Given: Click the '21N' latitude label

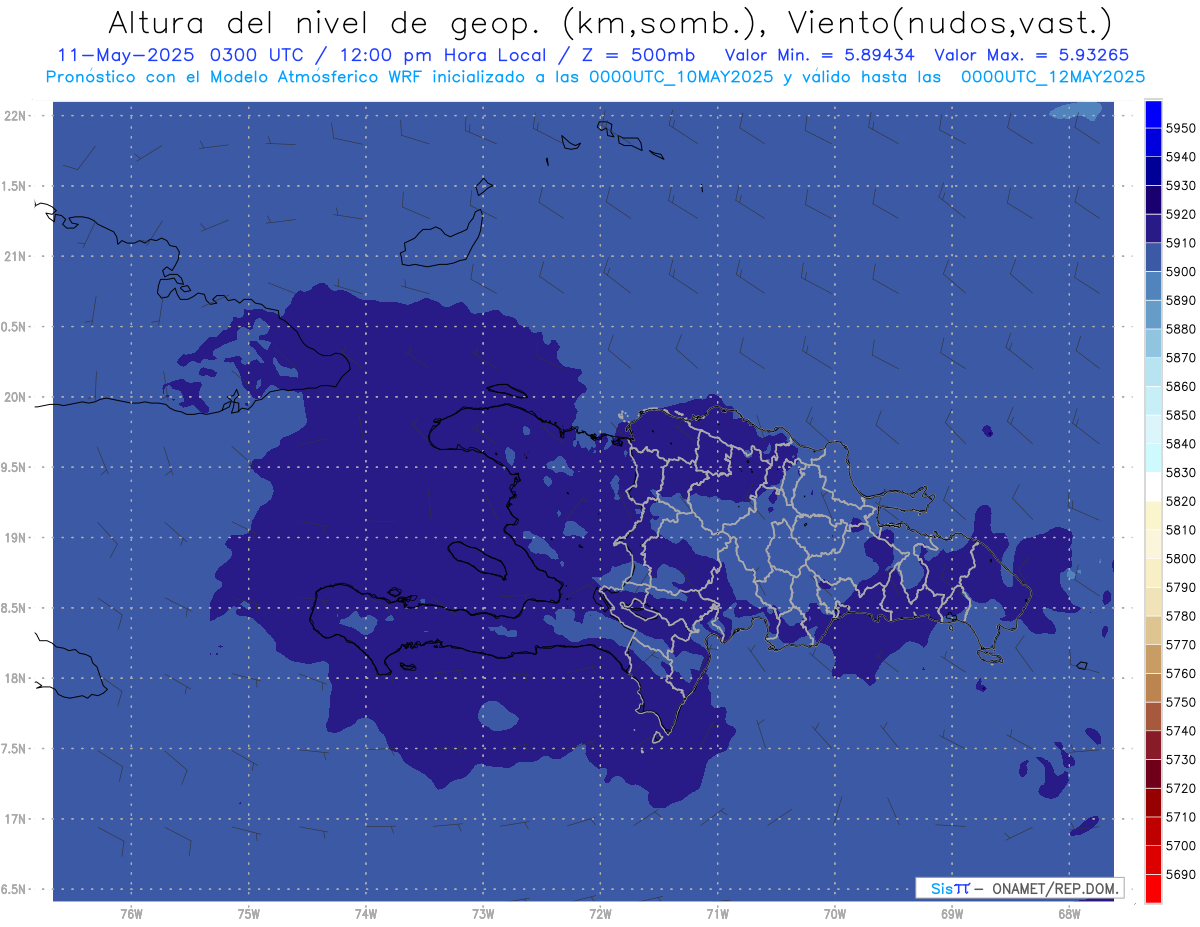Looking at the screenshot, I should pyautogui.click(x=16, y=257).
